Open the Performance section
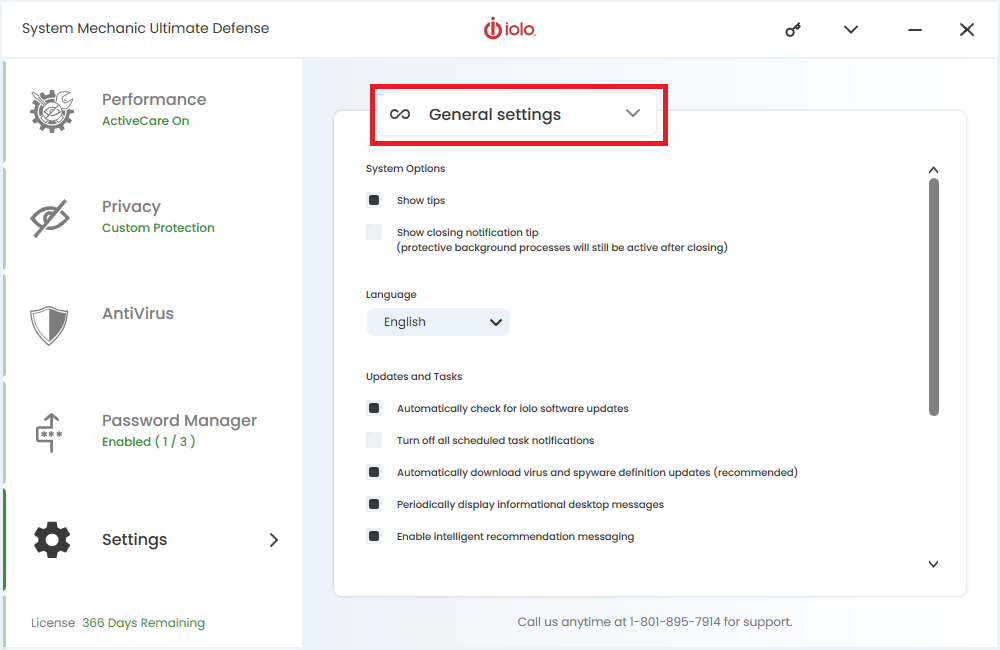This screenshot has width=1000, height=650. (x=153, y=111)
